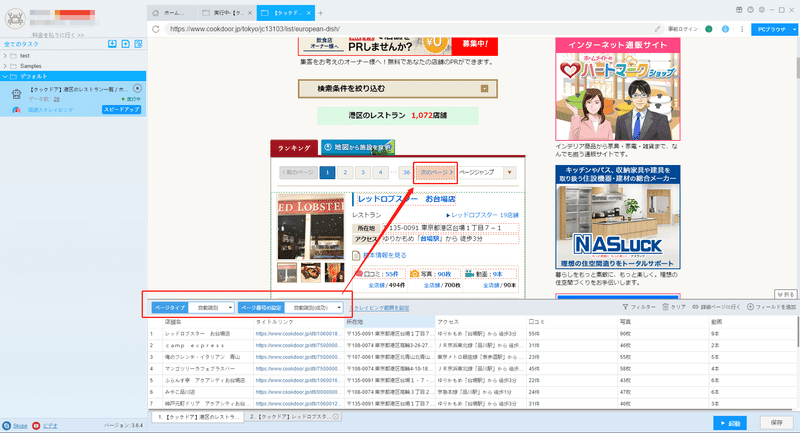The image size is (800, 433).
Task: Click the blue round toolbar icon
Action: [x=725, y=29]
